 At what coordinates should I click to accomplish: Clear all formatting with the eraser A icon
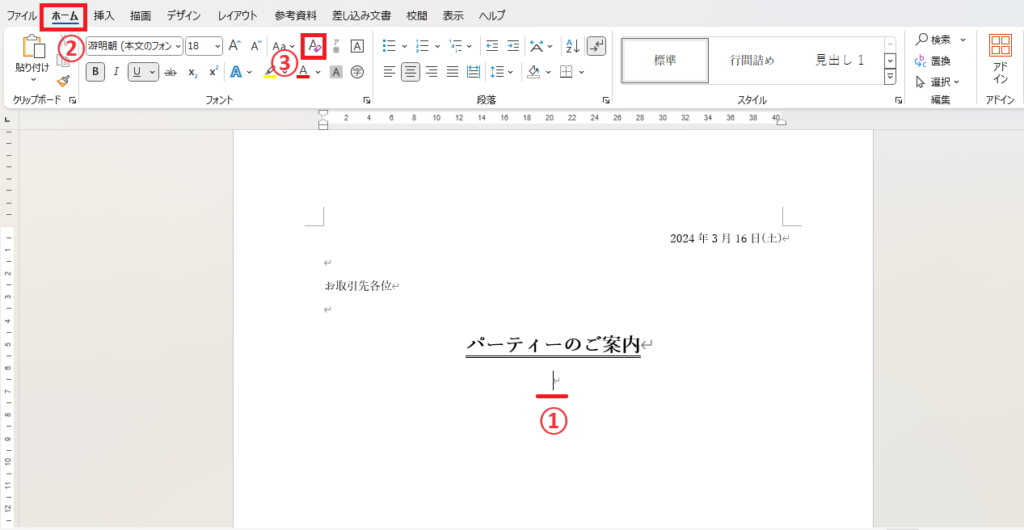click(314, 46)
